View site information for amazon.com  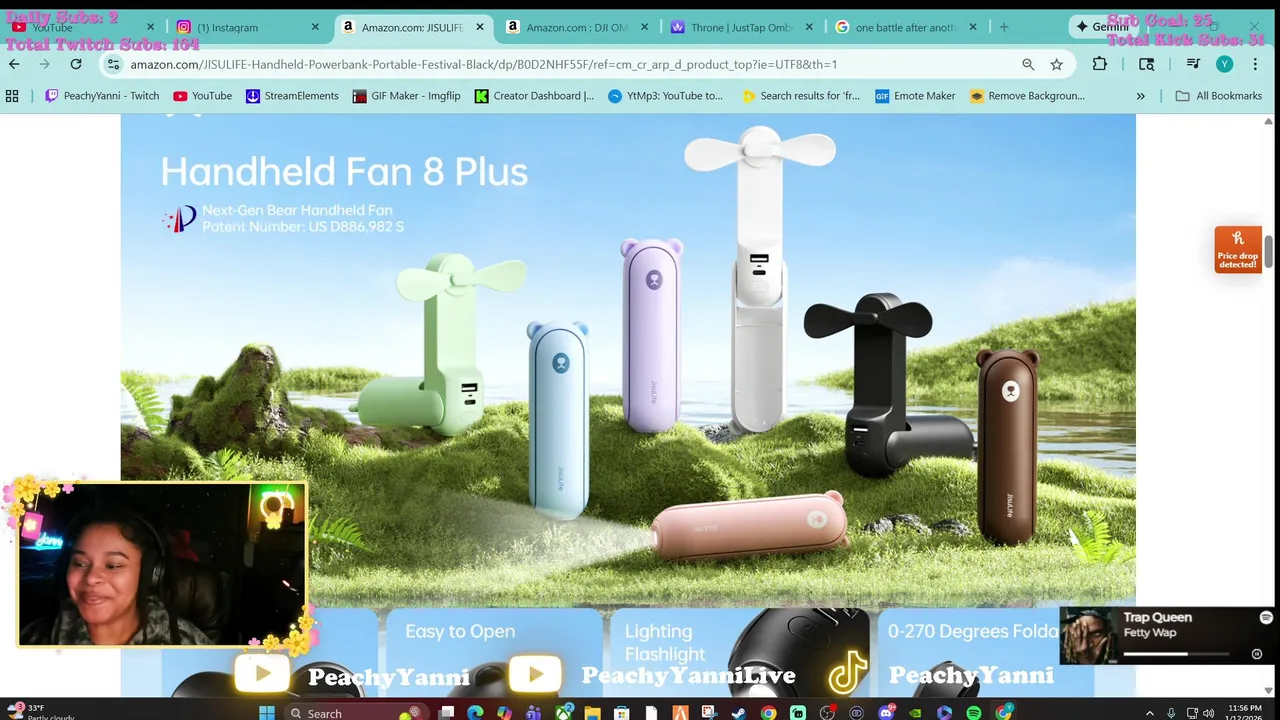point(113,64)
